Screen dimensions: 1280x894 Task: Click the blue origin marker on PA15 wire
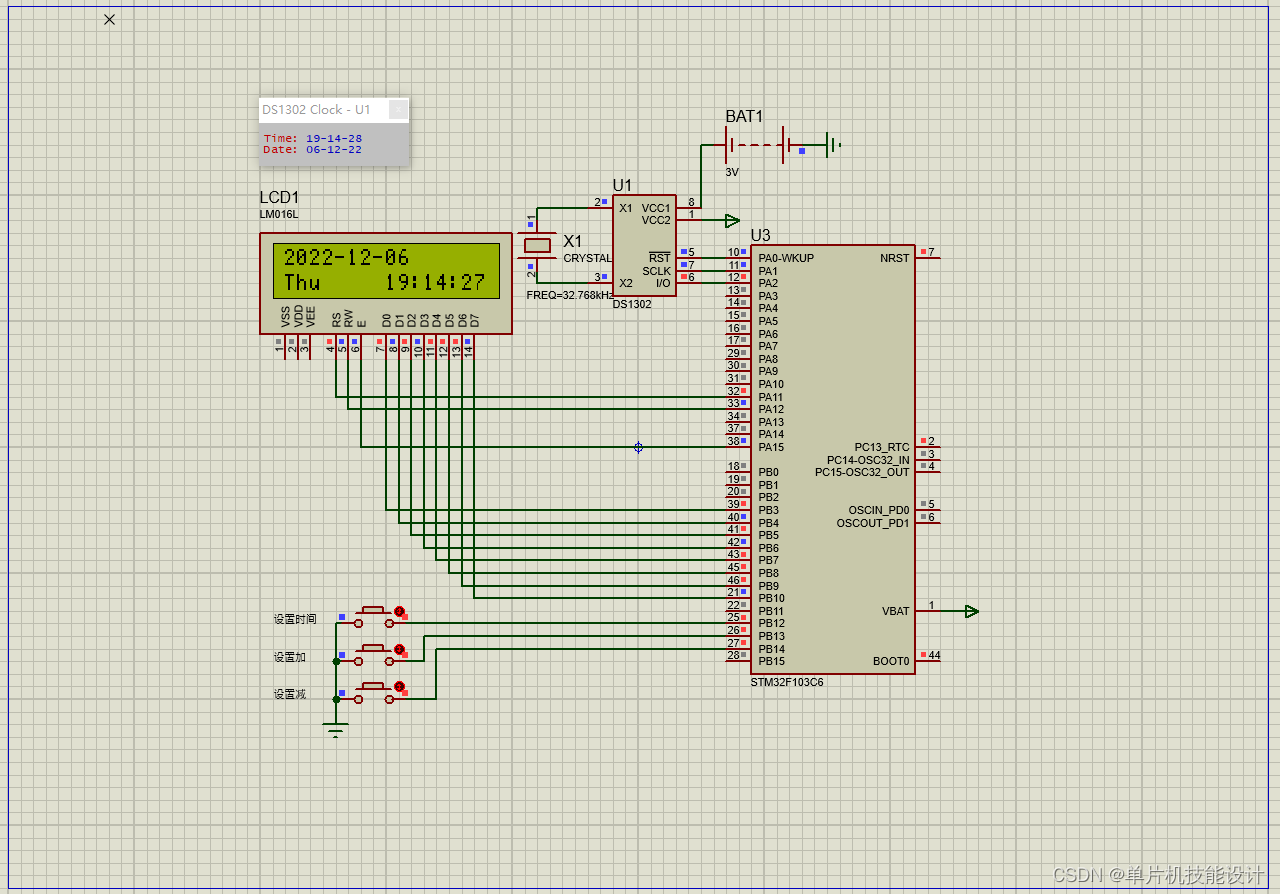tap(638, 447)
